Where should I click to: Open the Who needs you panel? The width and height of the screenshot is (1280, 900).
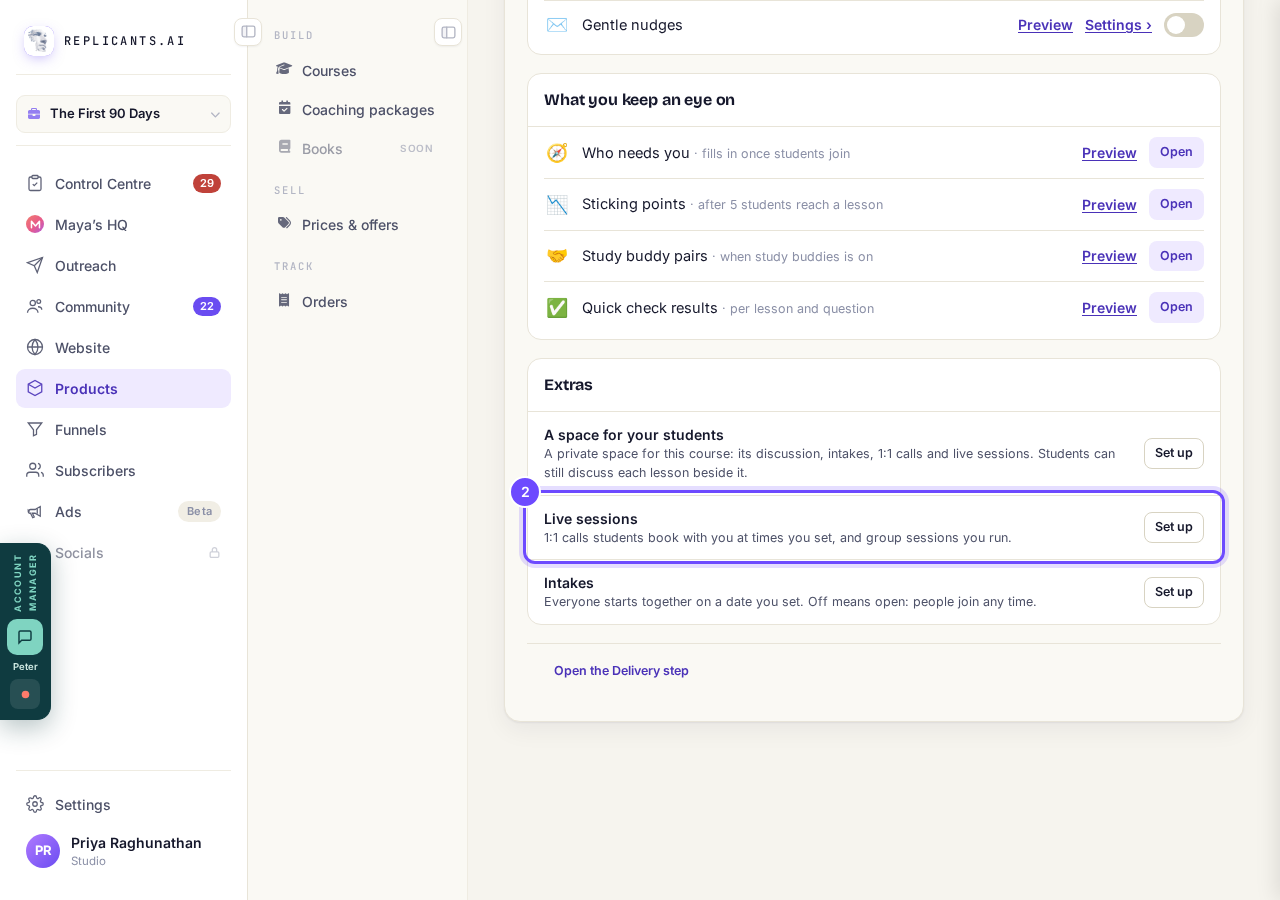pos(1176,152)
